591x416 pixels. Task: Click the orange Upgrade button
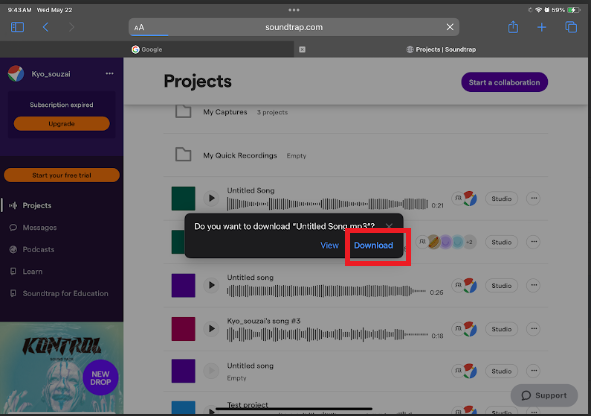coord(61,124)
